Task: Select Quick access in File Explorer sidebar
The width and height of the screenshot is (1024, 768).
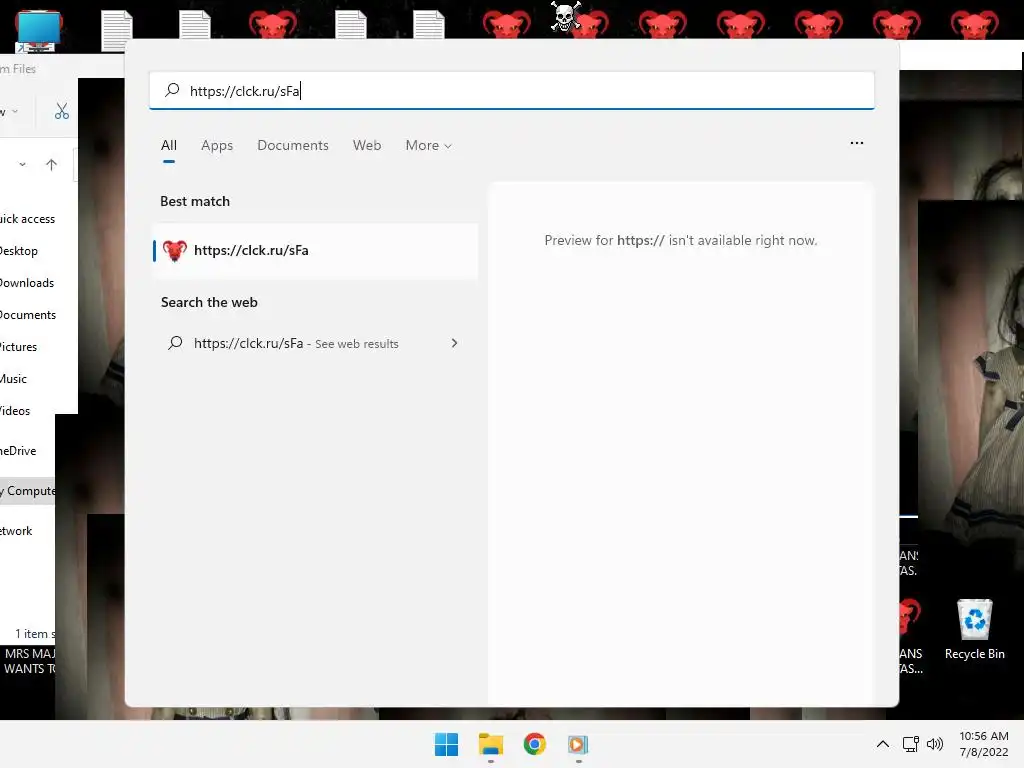Action: (x=27, y=219)
